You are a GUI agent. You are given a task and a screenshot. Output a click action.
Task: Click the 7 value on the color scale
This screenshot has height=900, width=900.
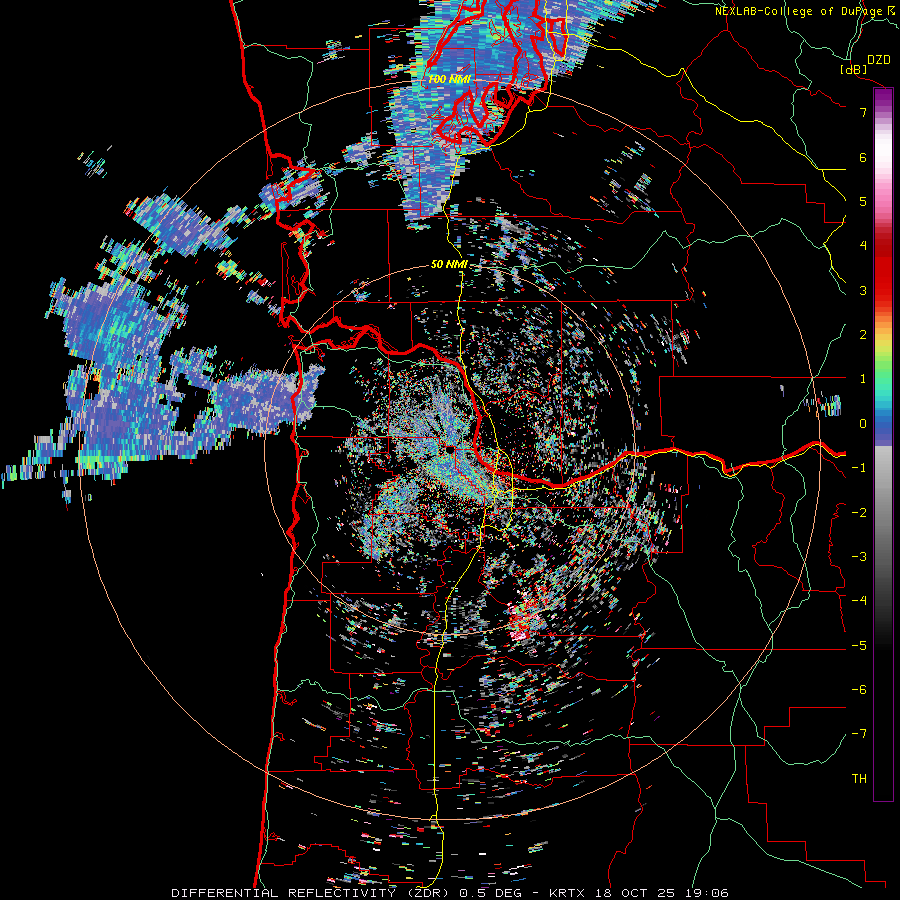point(863,112)
